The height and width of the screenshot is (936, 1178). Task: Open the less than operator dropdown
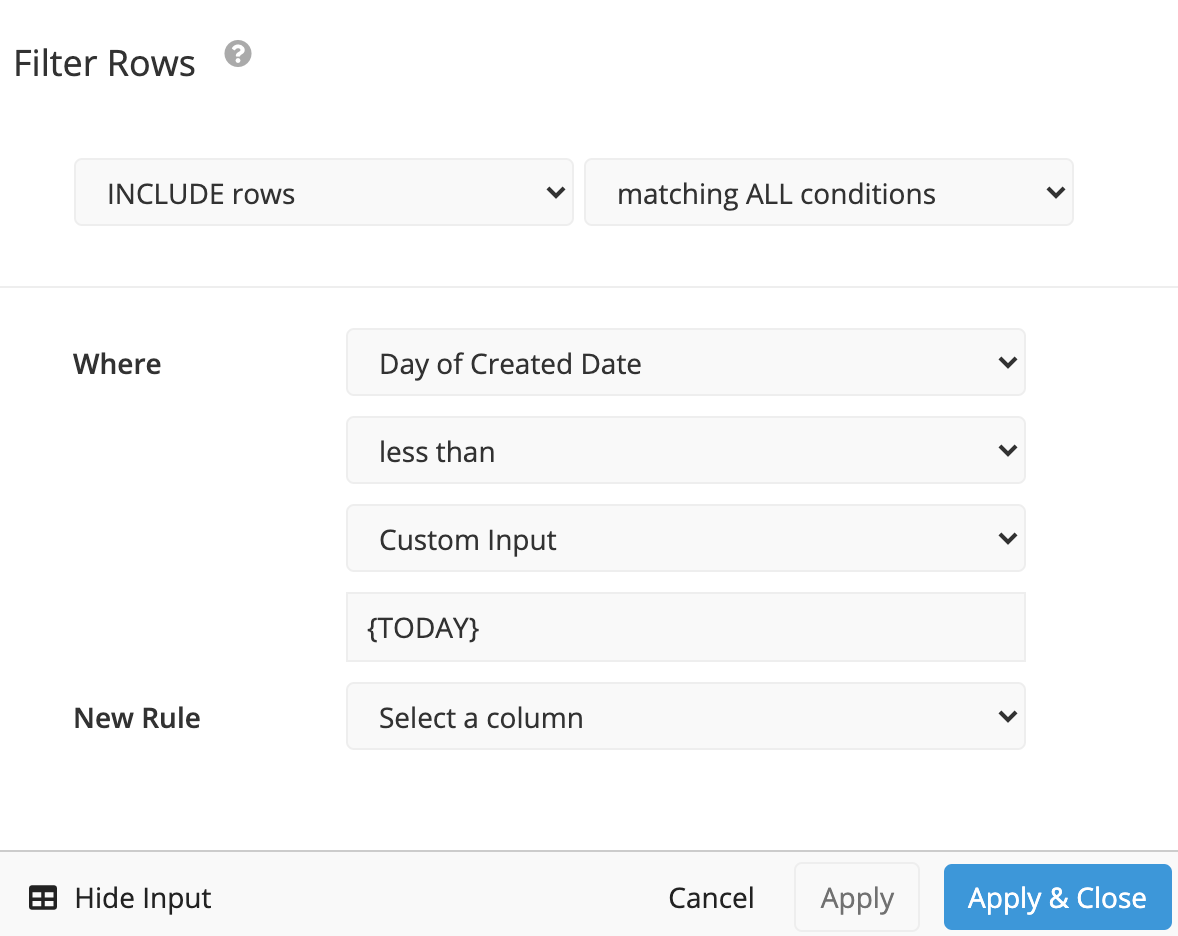[685, 450]
